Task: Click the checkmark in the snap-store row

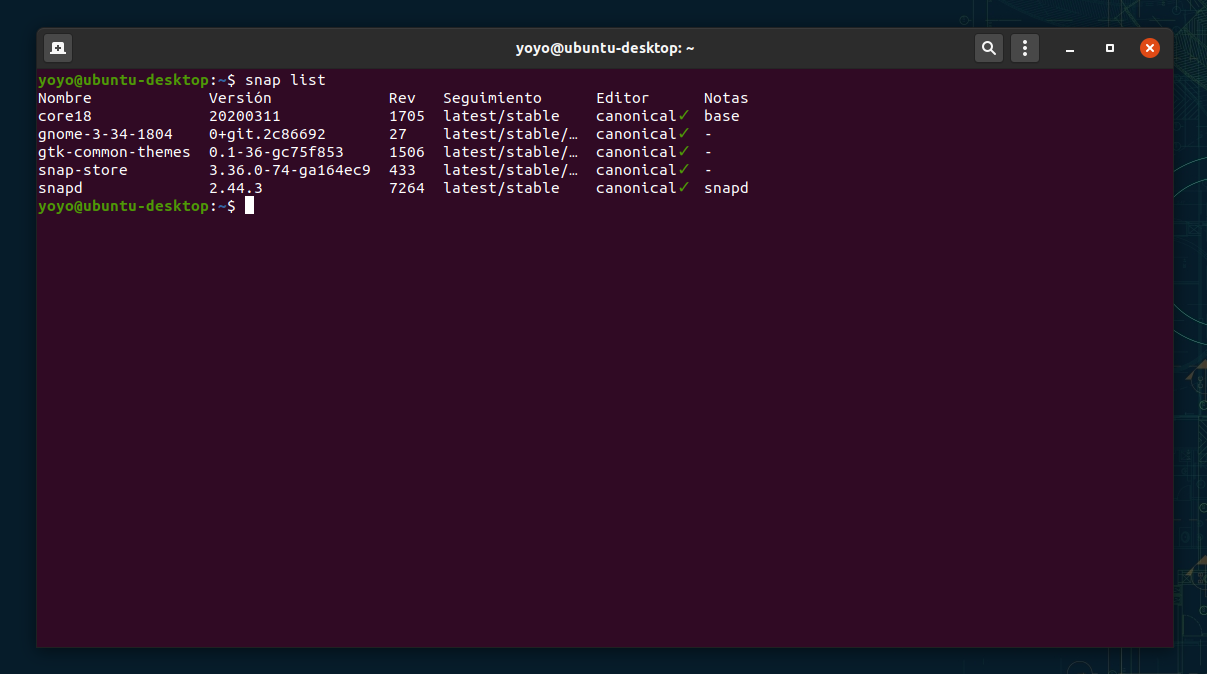Action: (x=684, y=170)
